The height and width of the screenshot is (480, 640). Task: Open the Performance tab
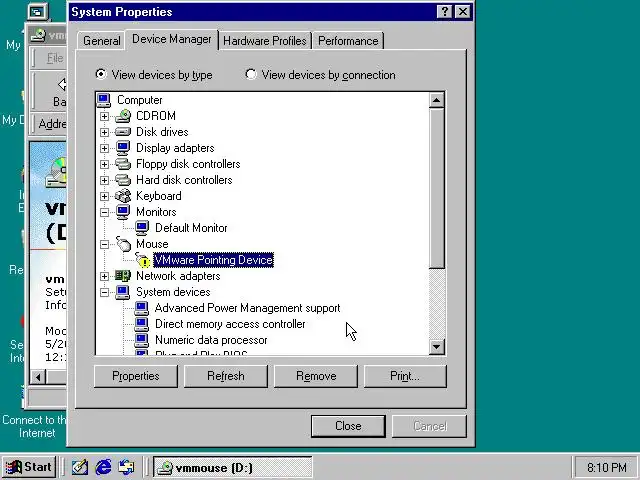(x=348, y=41)
